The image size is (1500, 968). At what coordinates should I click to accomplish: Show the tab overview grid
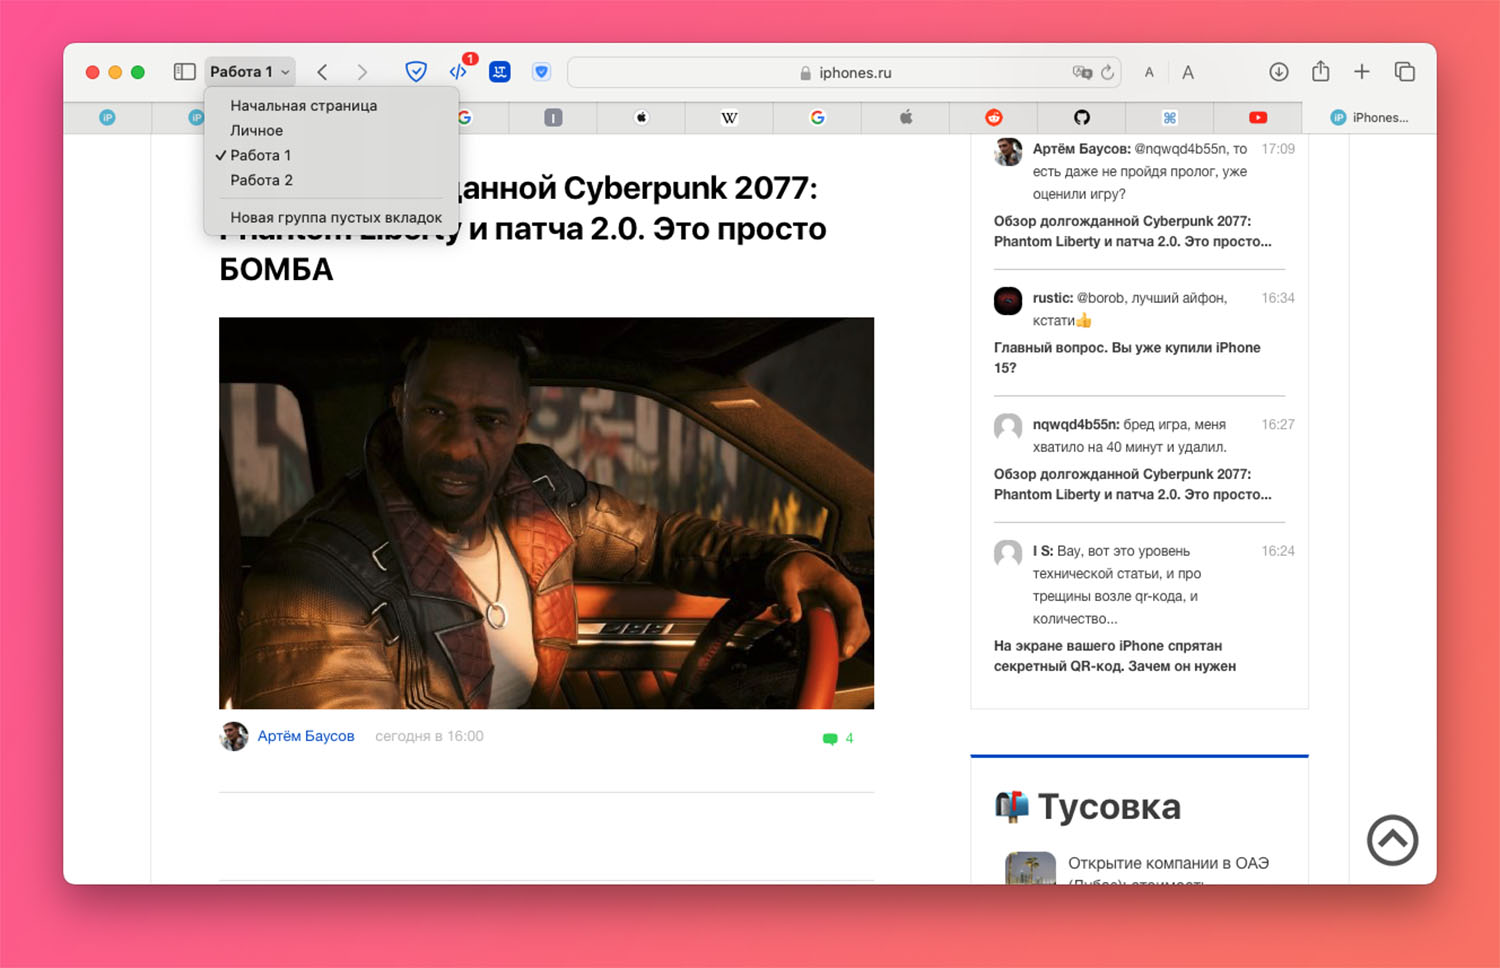point(1404,72)
